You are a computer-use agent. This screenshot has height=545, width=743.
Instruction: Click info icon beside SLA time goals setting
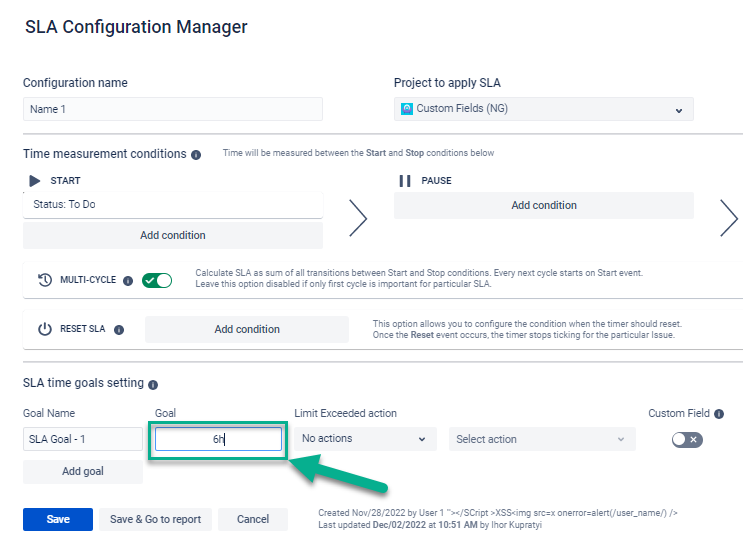click(x=153, y=384)
